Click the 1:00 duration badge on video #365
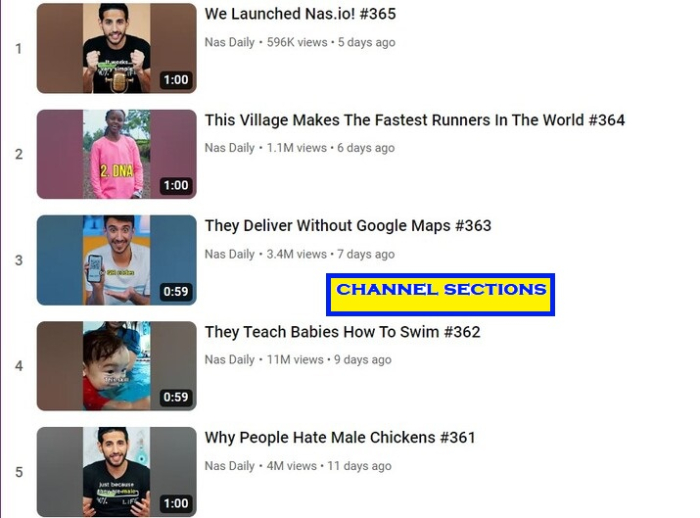The width and height of the screenshot is (700, 518). [176, 80]
